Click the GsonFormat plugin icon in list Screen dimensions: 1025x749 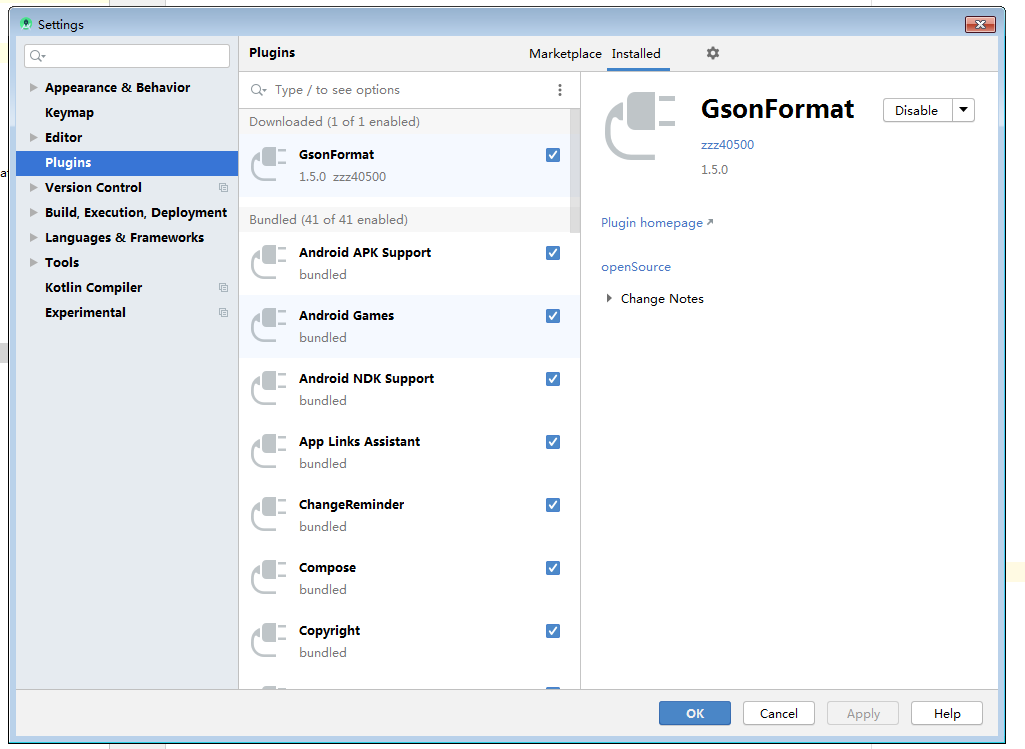[269, 165]
